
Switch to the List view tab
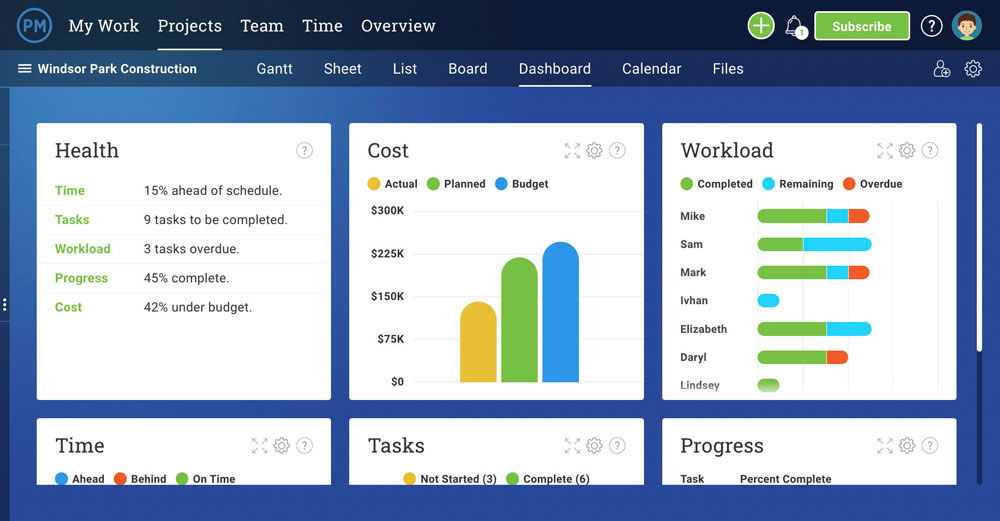pyautogui.click(x=405, y=69)
